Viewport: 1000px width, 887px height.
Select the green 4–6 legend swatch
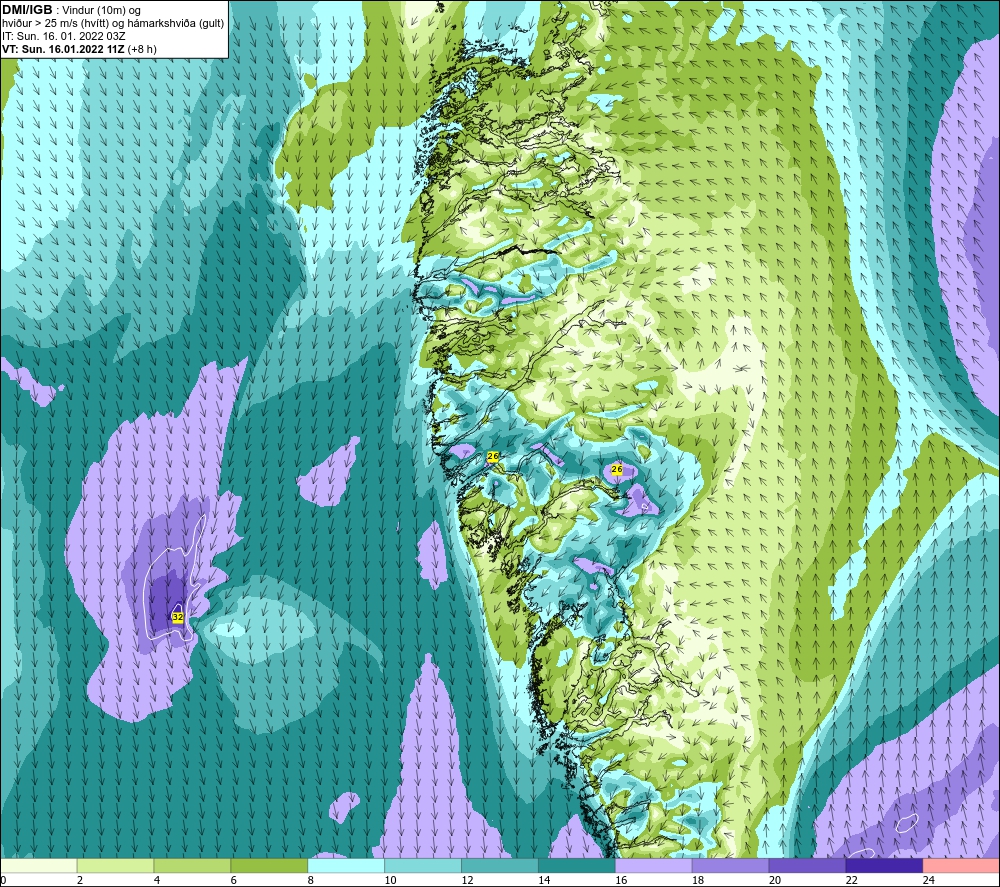192,865
